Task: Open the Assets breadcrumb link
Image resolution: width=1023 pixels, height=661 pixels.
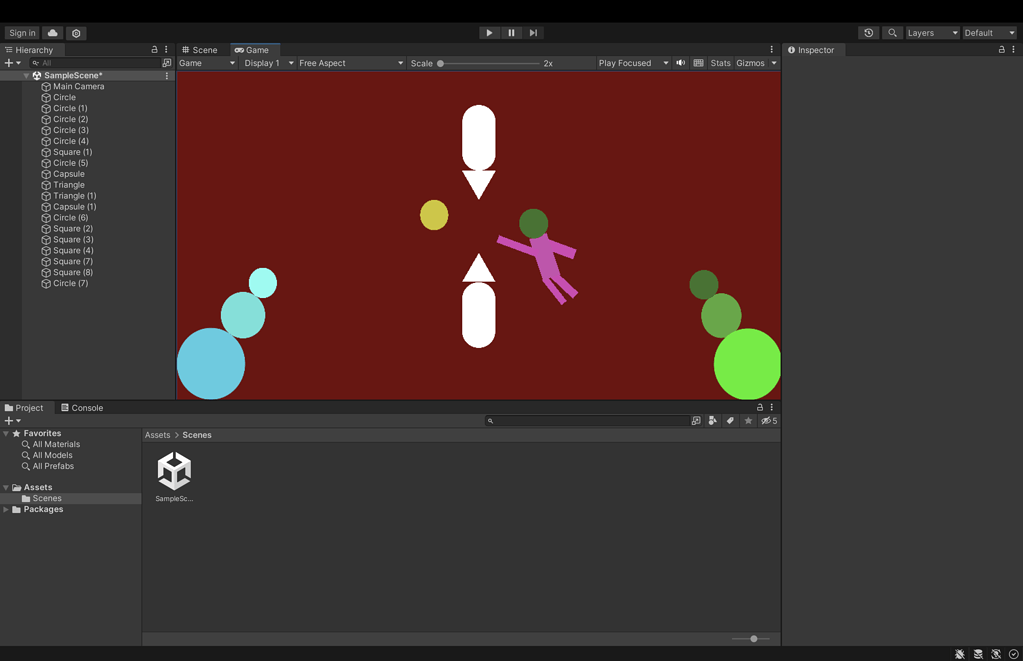Action: (157, 435)
